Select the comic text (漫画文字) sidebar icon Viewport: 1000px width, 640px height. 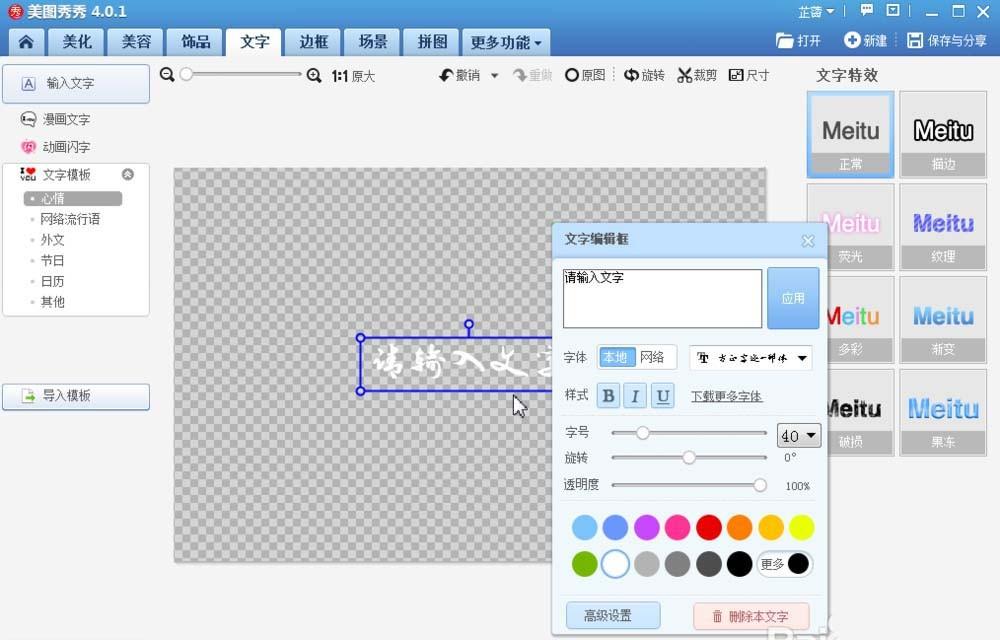click(27, 119)
